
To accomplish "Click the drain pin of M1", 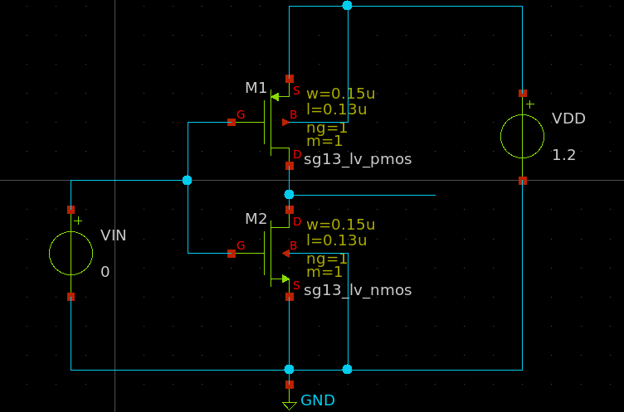I will tap(289, 166).
